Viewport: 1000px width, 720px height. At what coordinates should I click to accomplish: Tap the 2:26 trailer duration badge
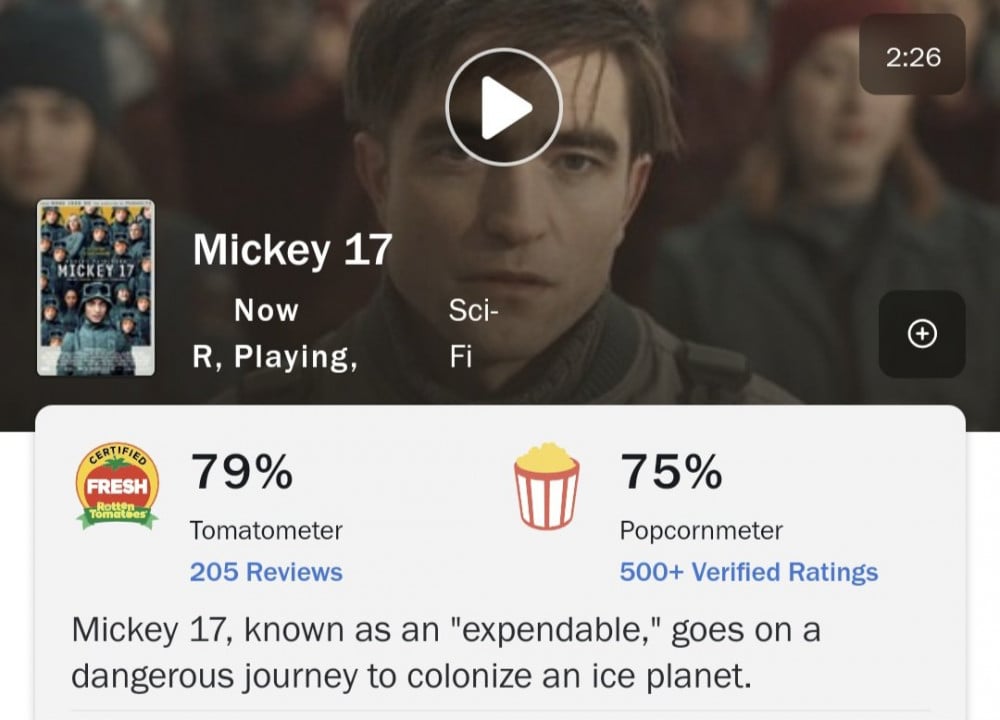coord(913,56)
